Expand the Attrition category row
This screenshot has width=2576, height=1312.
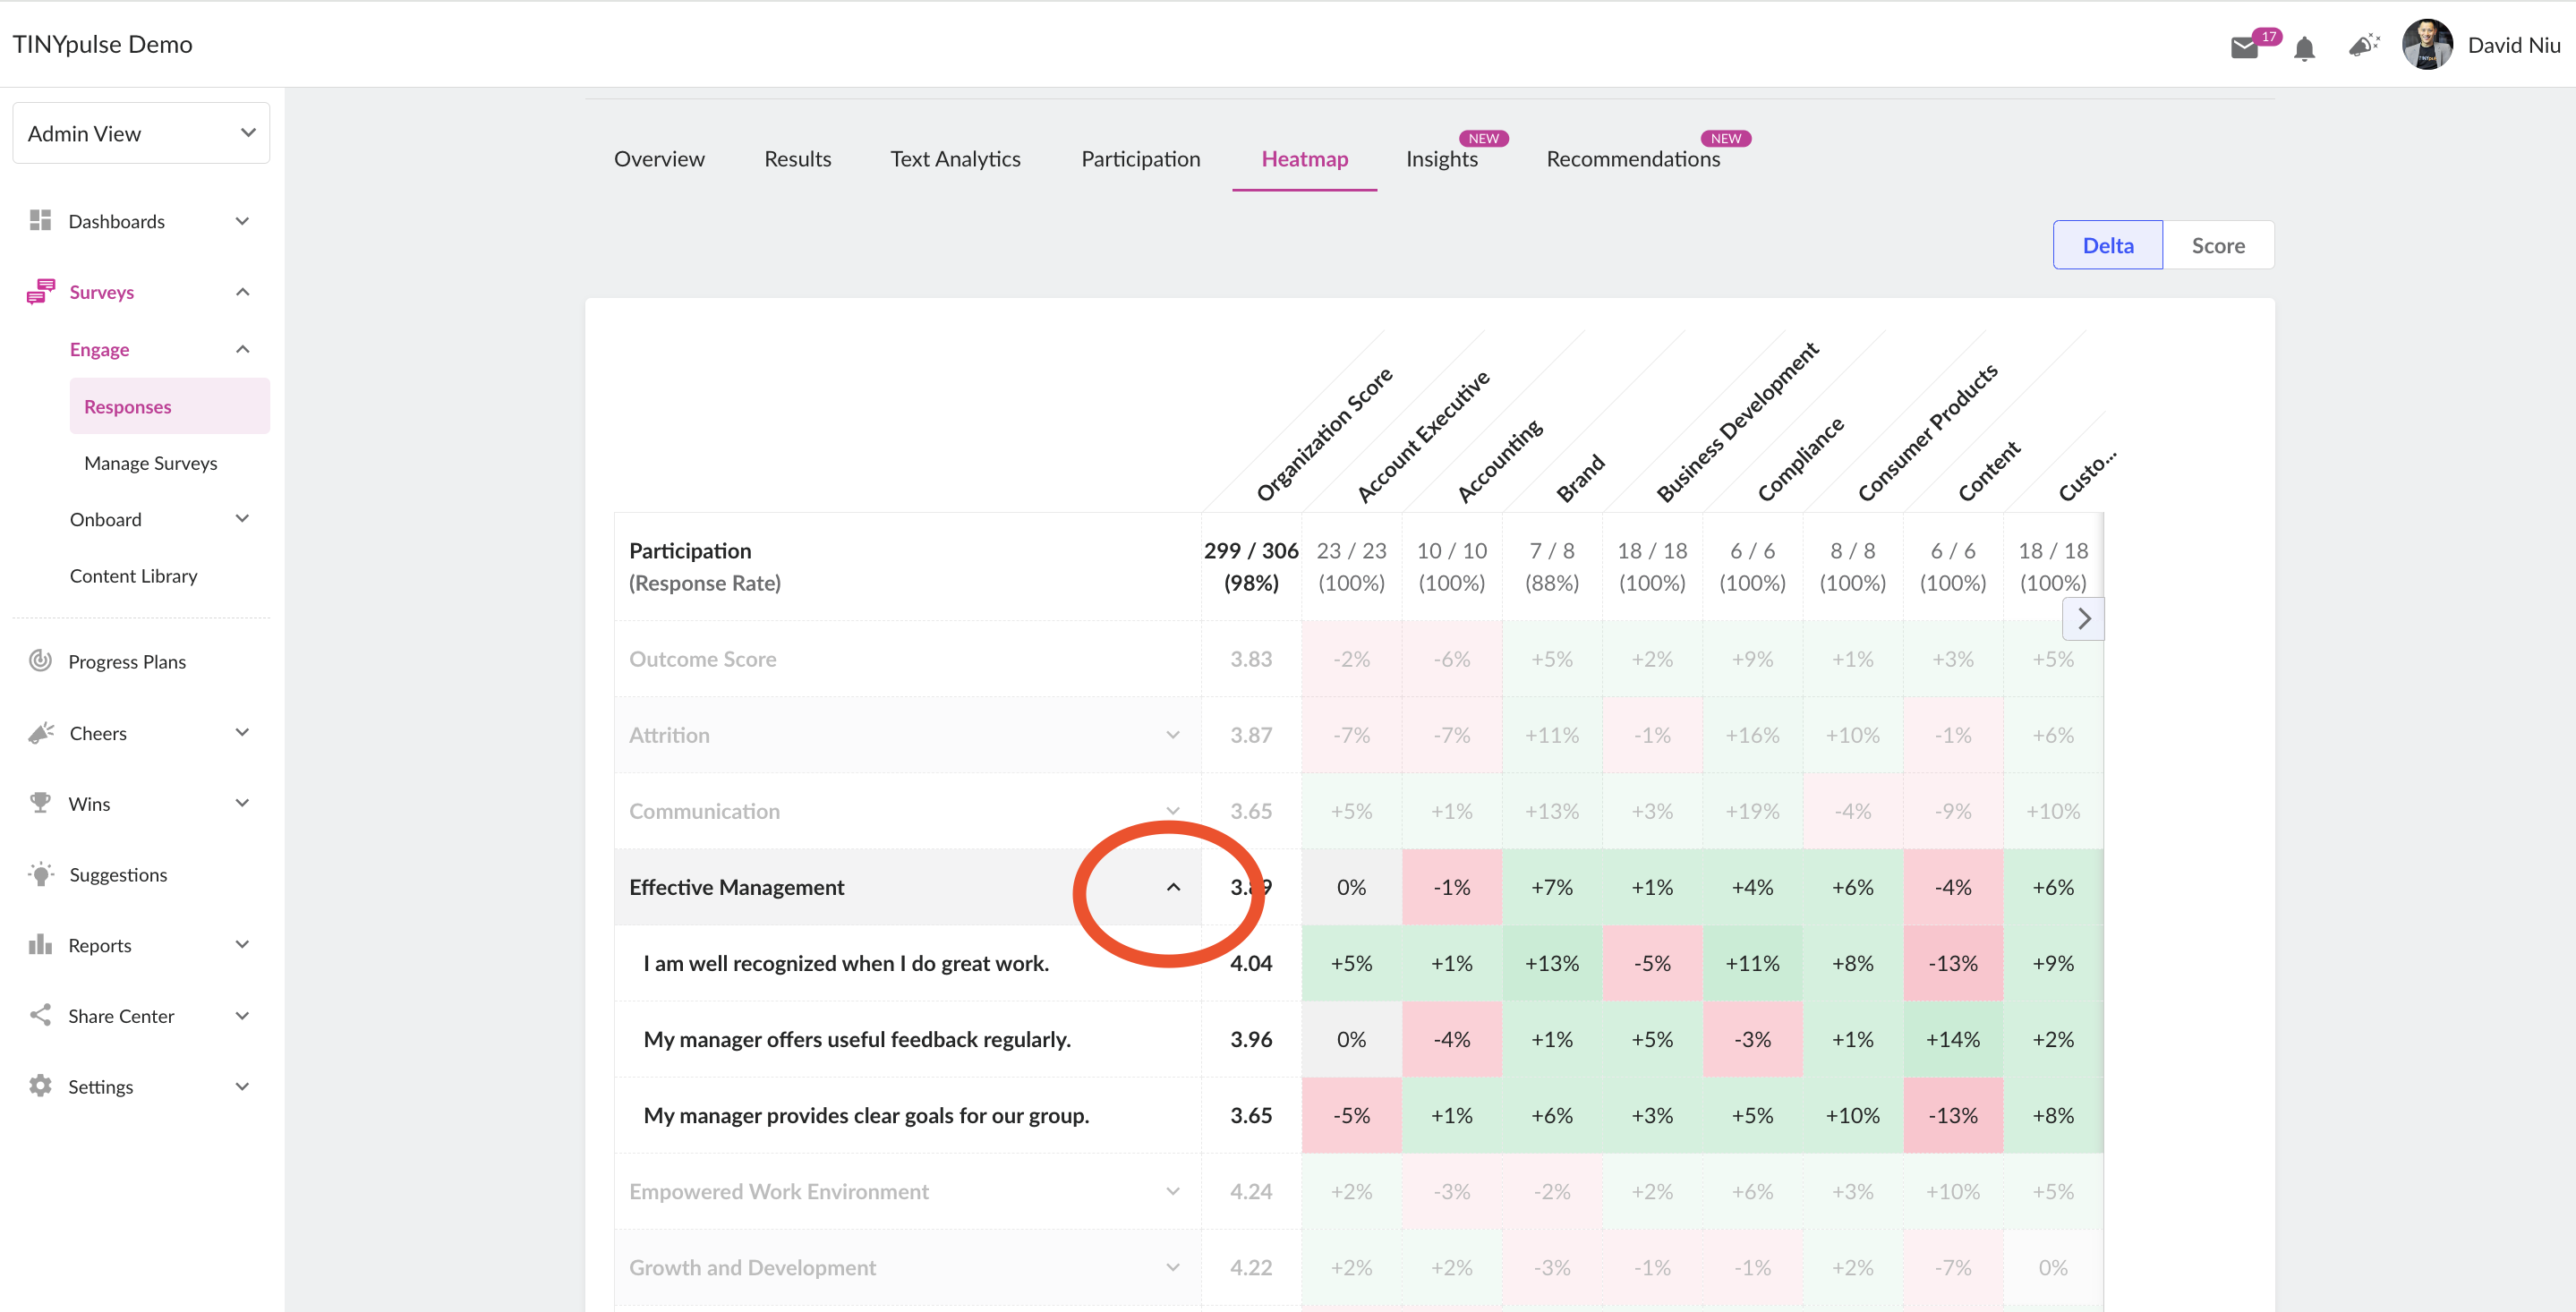tap(1173, 735)
